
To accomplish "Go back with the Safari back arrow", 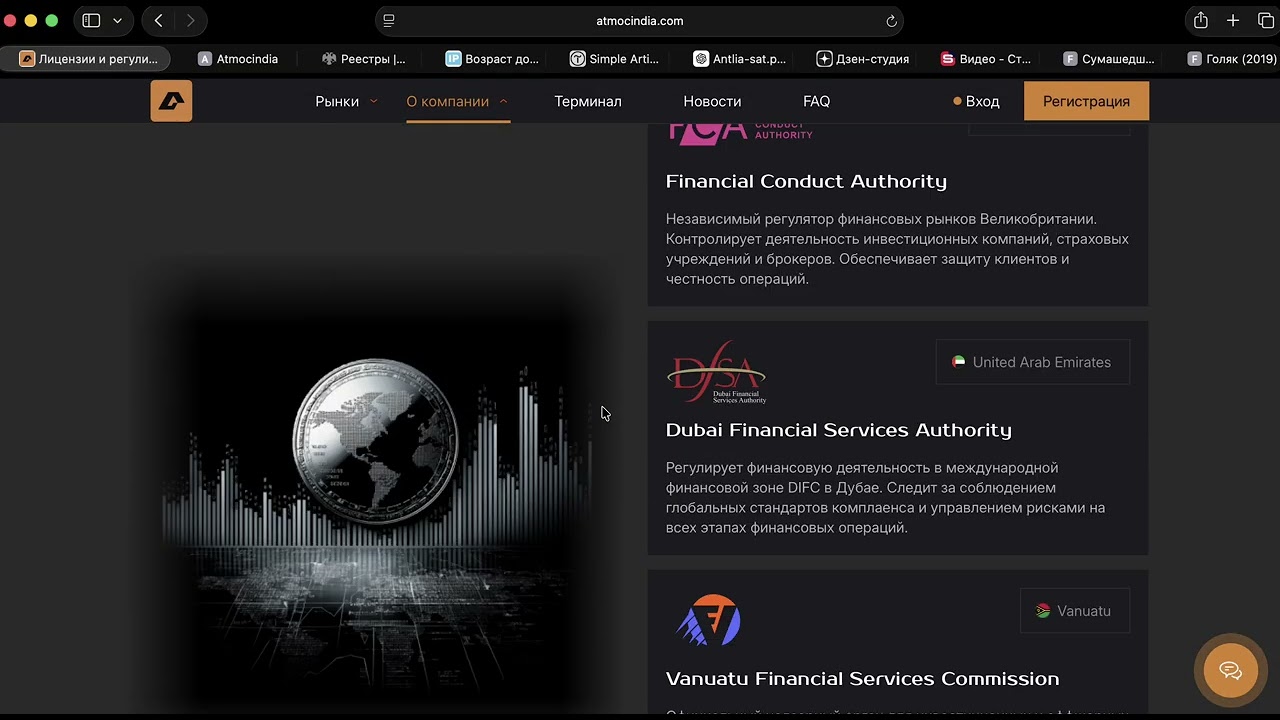I will click(x=158, y=20).
